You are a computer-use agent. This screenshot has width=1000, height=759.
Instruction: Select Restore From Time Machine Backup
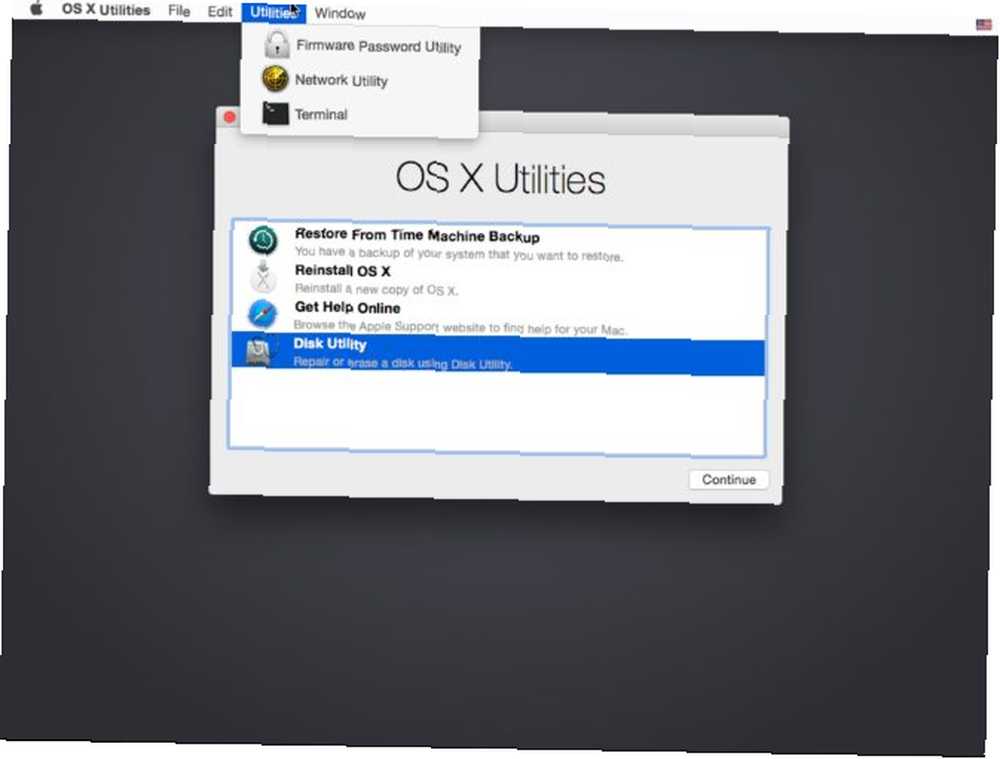(499, 244)
